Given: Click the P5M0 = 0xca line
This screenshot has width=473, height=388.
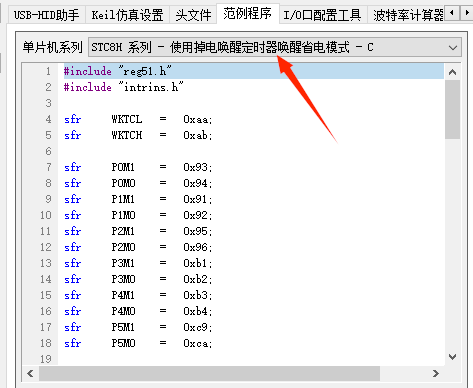Looking at the screenshot, I should point(138,343).
